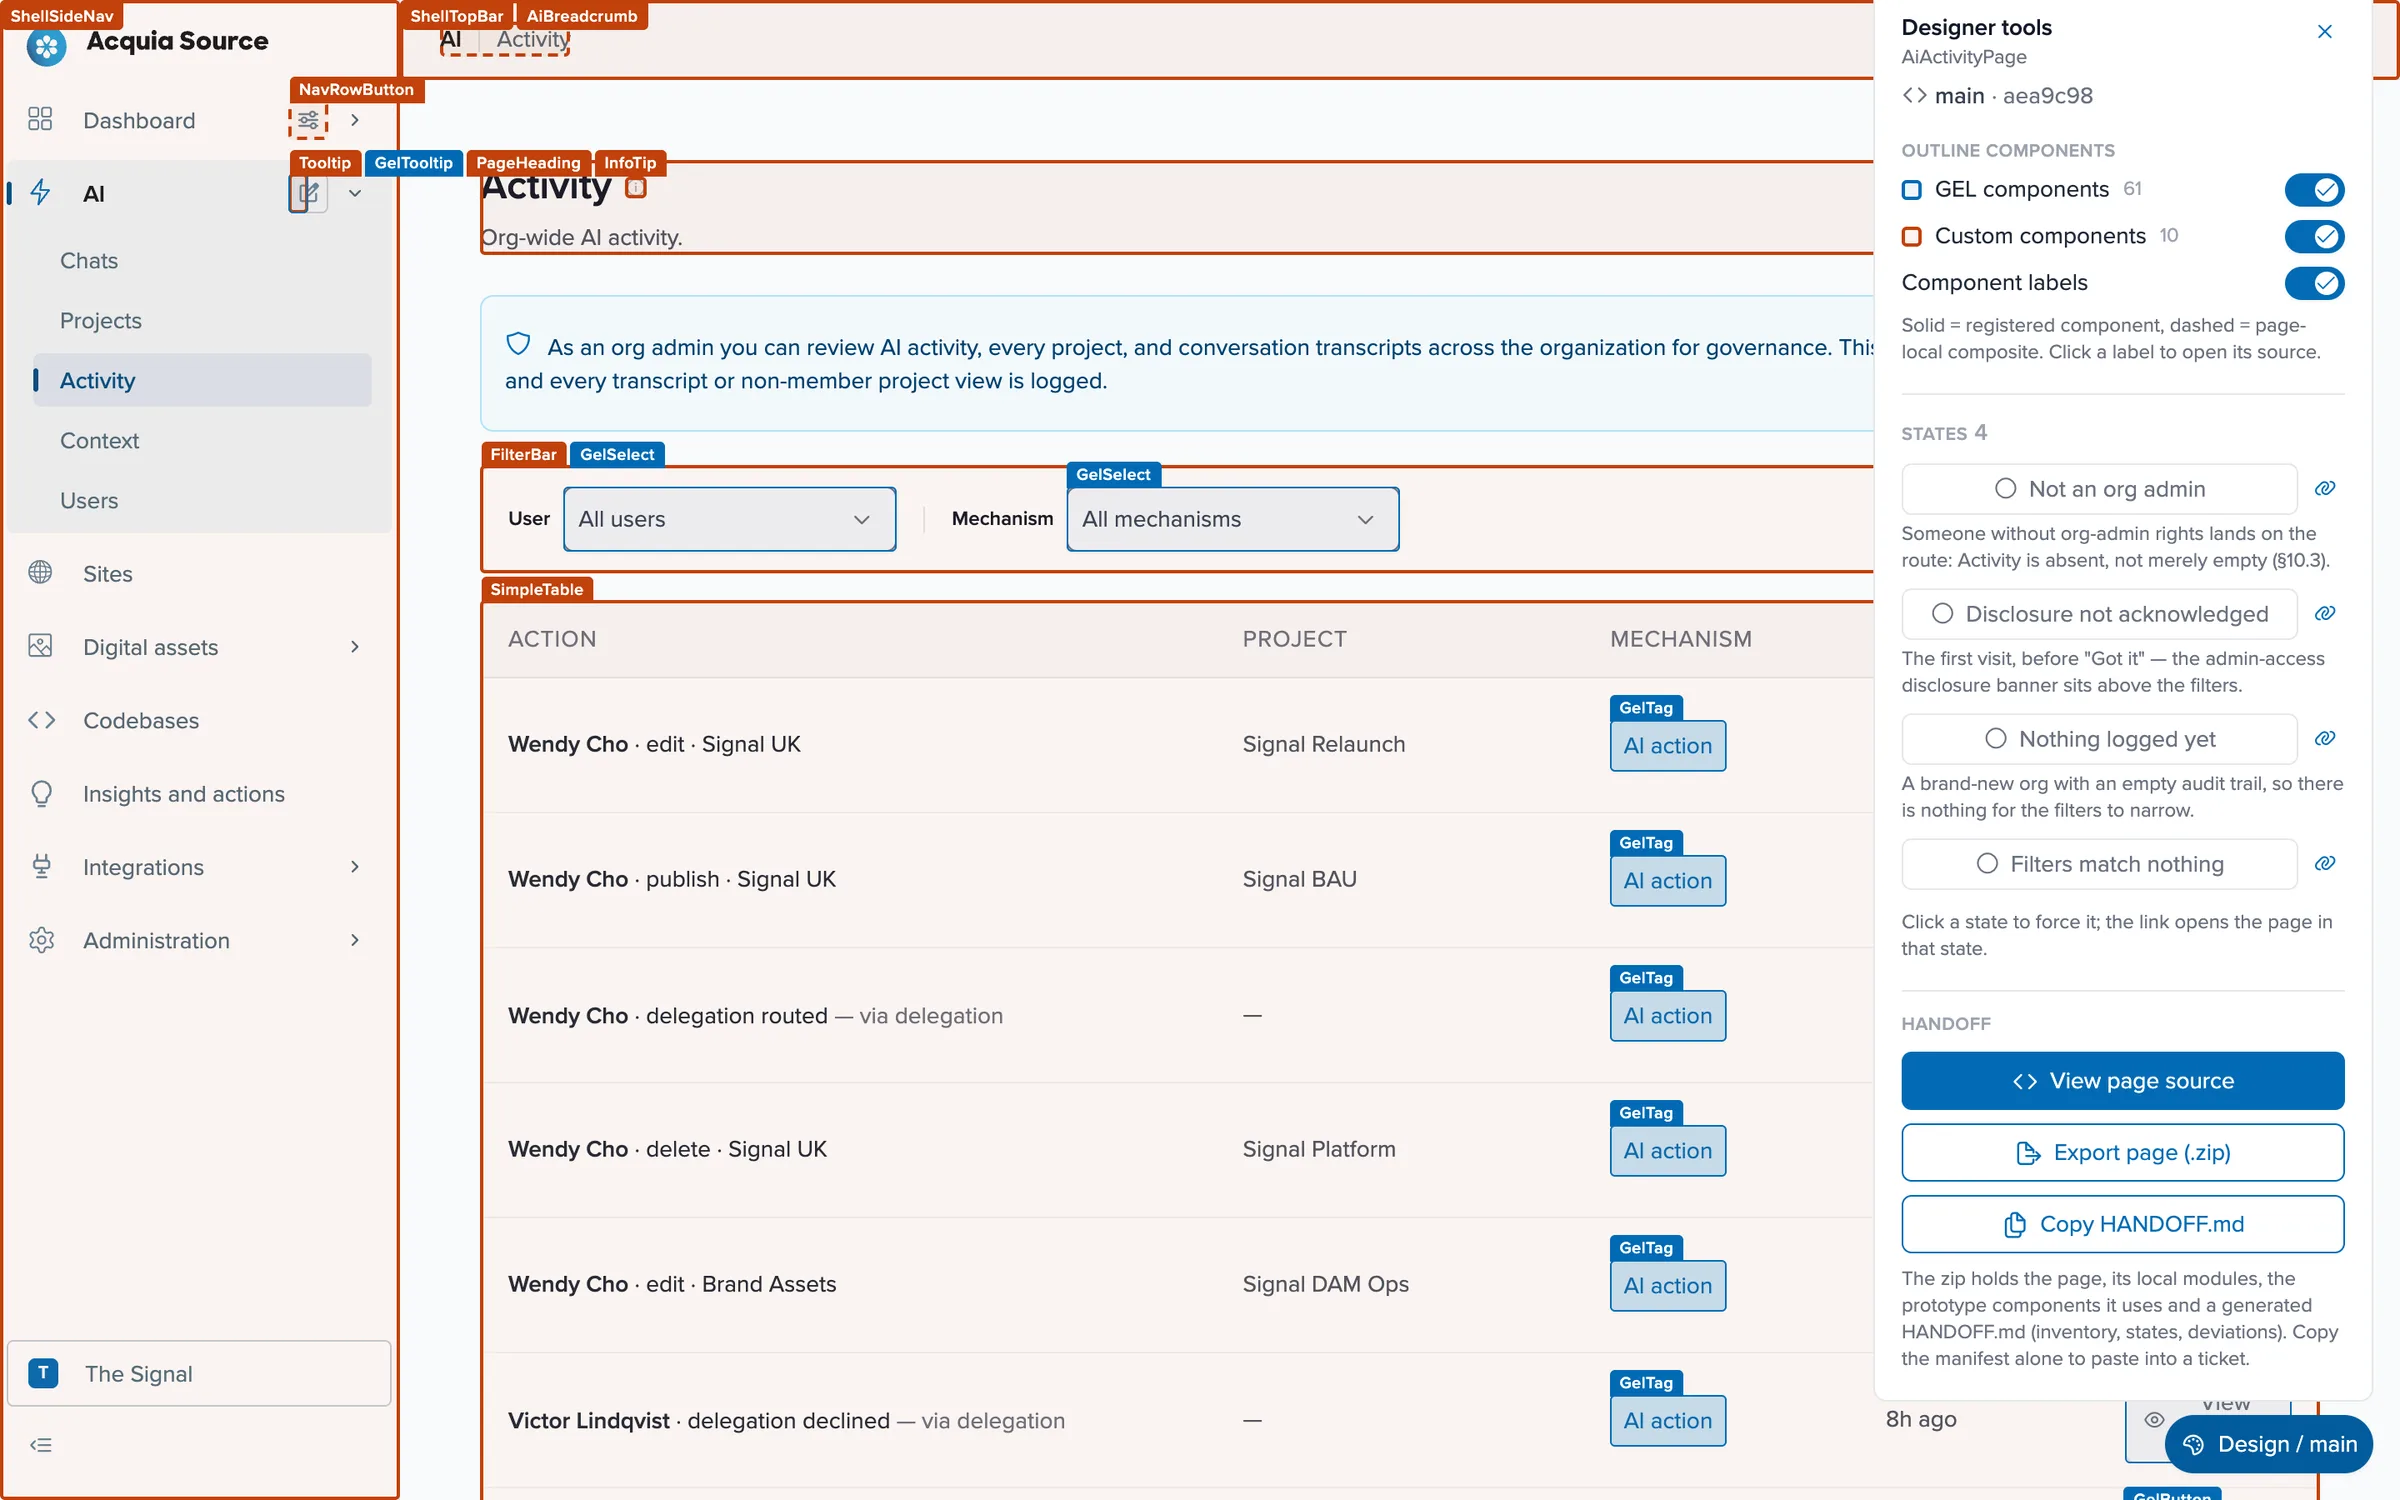Click View page source button

(2122, 1080)
